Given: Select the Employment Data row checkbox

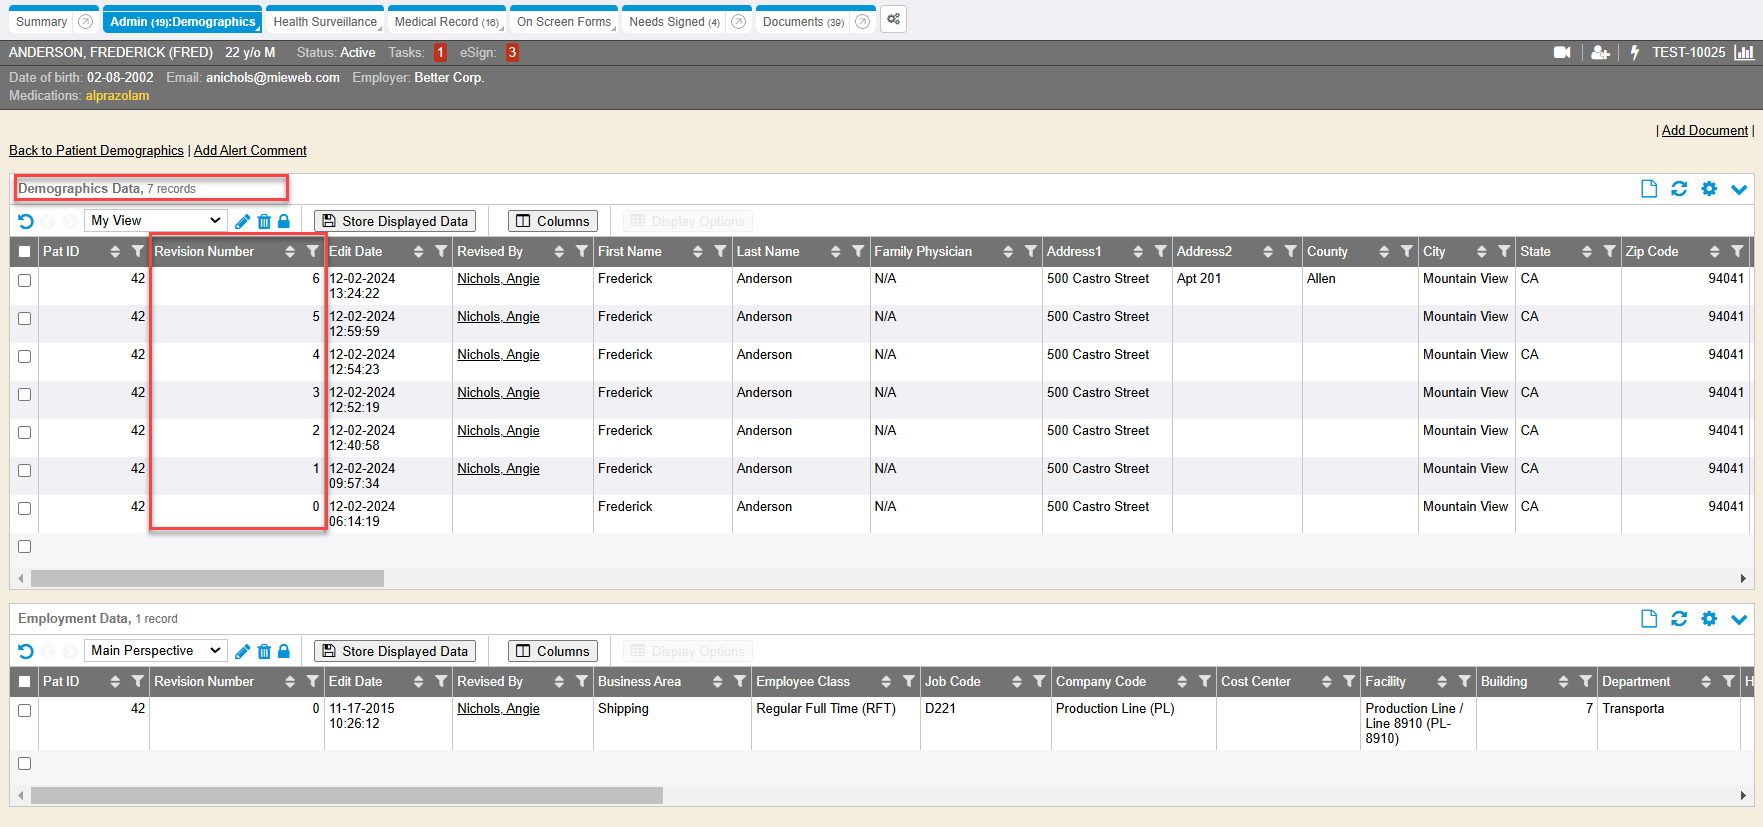Looking at the screenshot, I should (25, 711).
